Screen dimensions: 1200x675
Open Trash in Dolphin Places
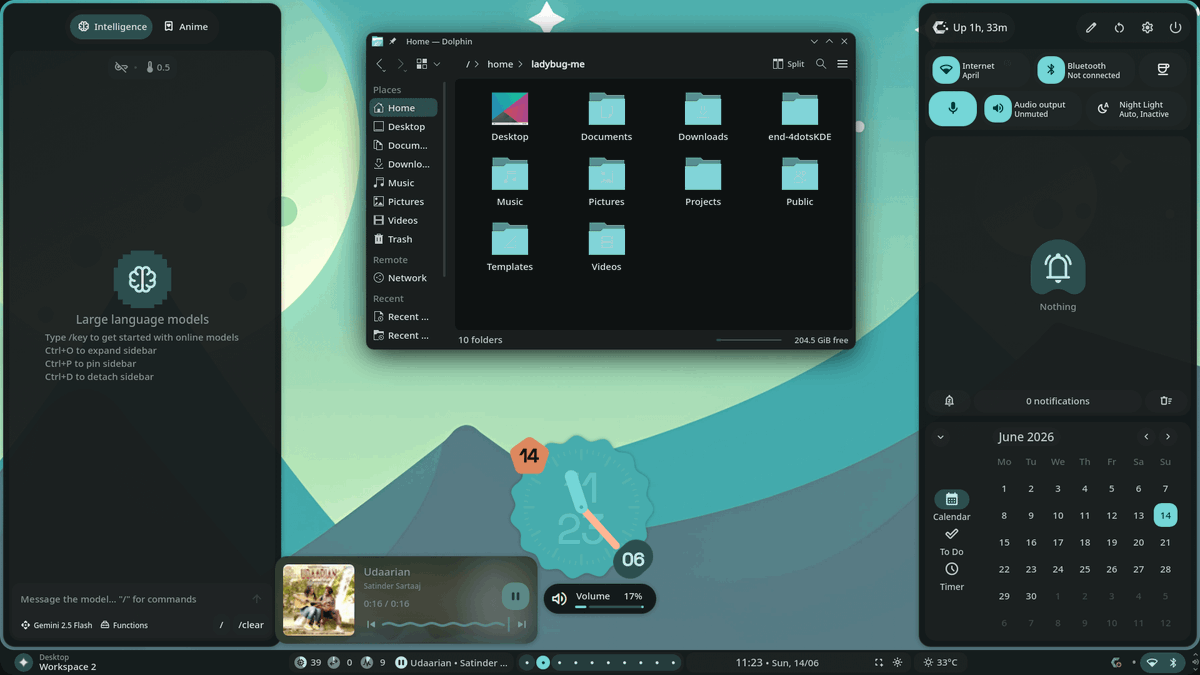[403, 239]
